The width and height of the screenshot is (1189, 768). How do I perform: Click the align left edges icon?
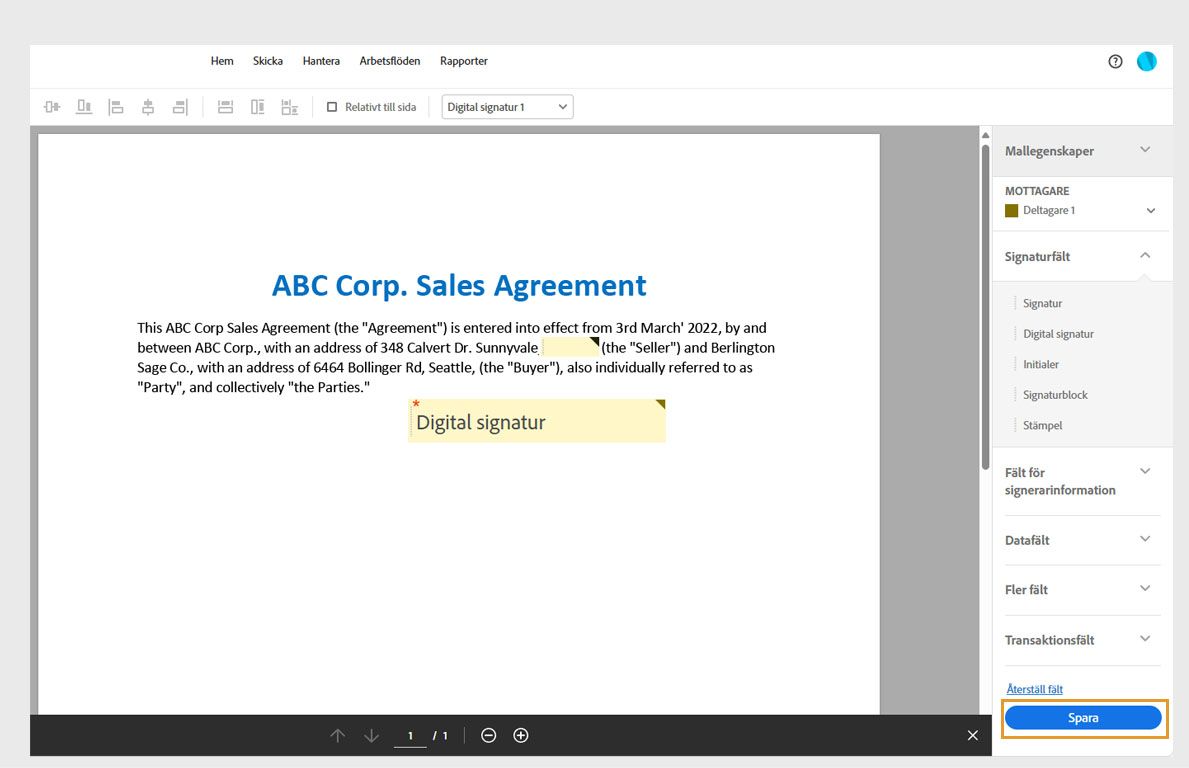click(115, 107)
